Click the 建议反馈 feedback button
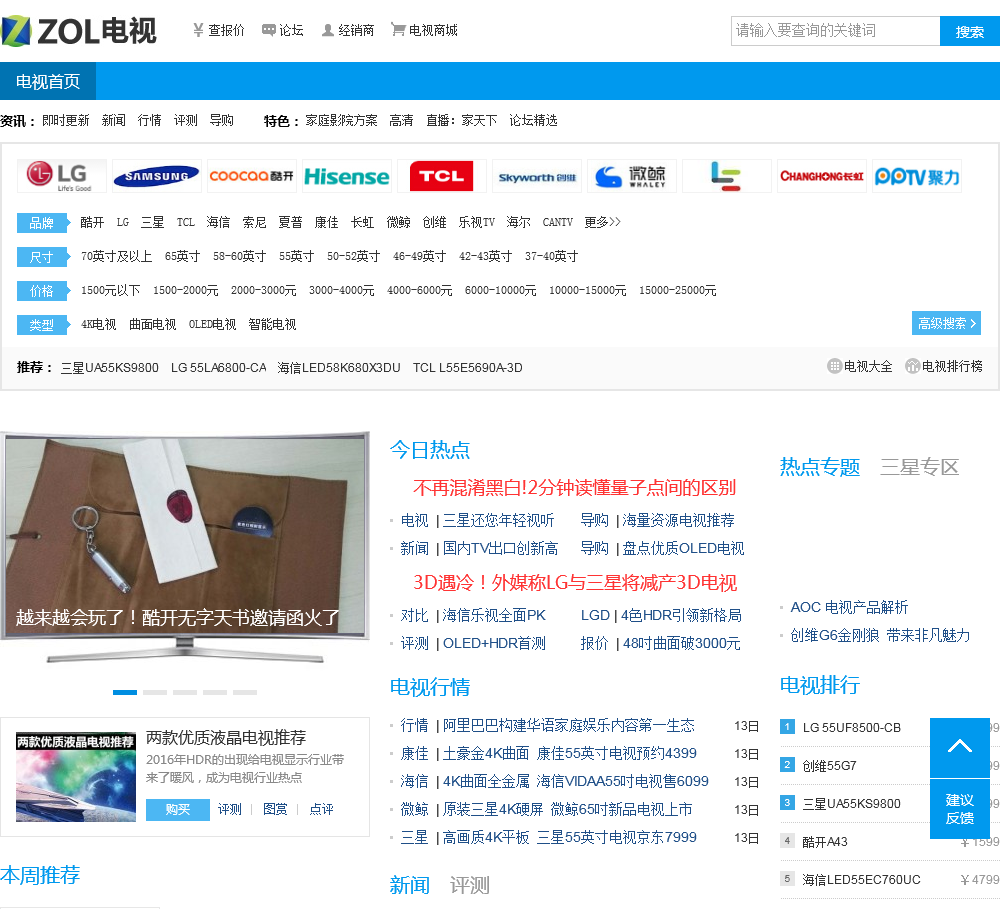Image resolution: width=1000 pixels, height=909 pixels. pyautogui.click(x=959, y=809)
